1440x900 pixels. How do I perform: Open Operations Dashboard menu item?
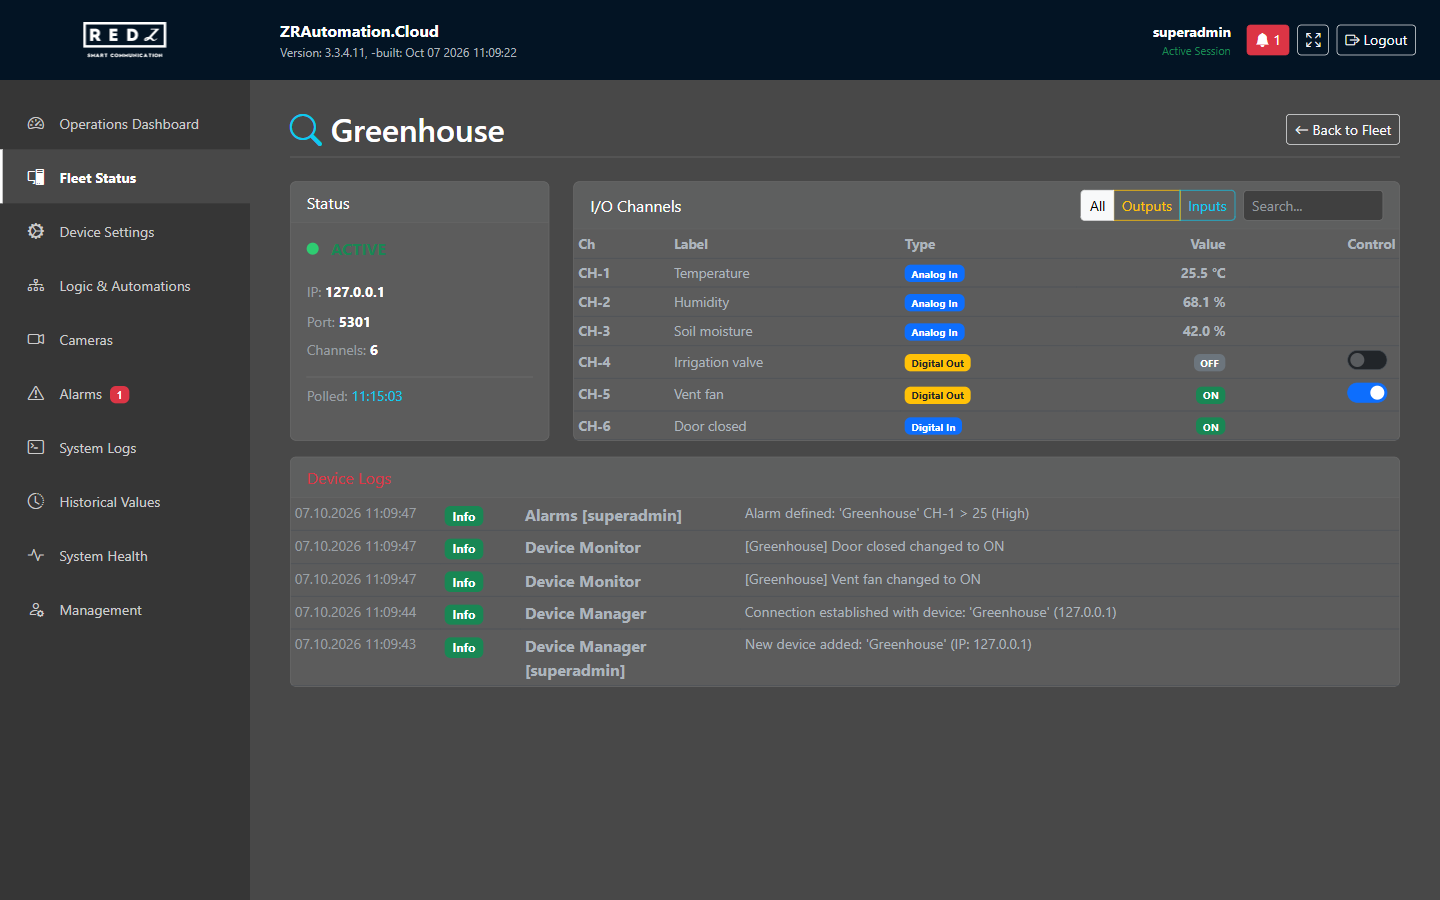pyautogui.click(x=125, y=124)
